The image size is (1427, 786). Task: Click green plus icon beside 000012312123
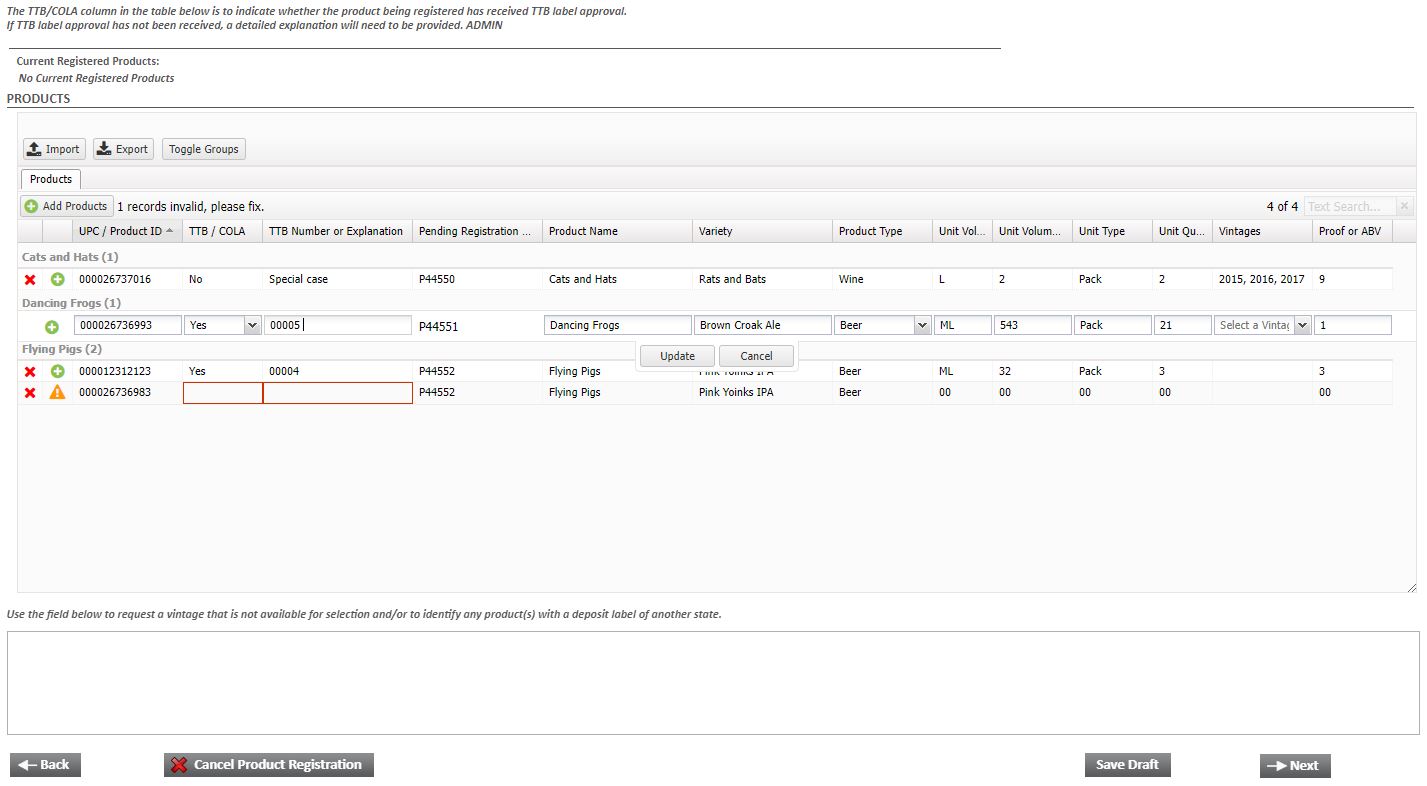[x=58, y=372]
